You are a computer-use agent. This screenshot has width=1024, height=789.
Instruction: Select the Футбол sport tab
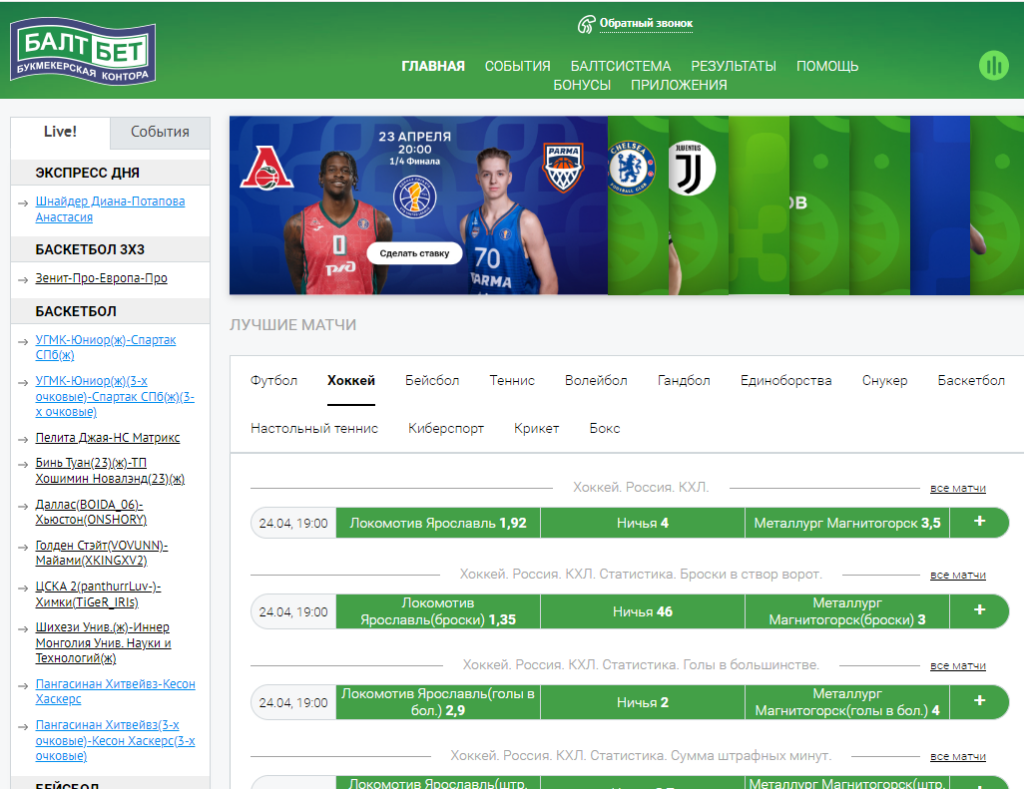tap(274, 380)
